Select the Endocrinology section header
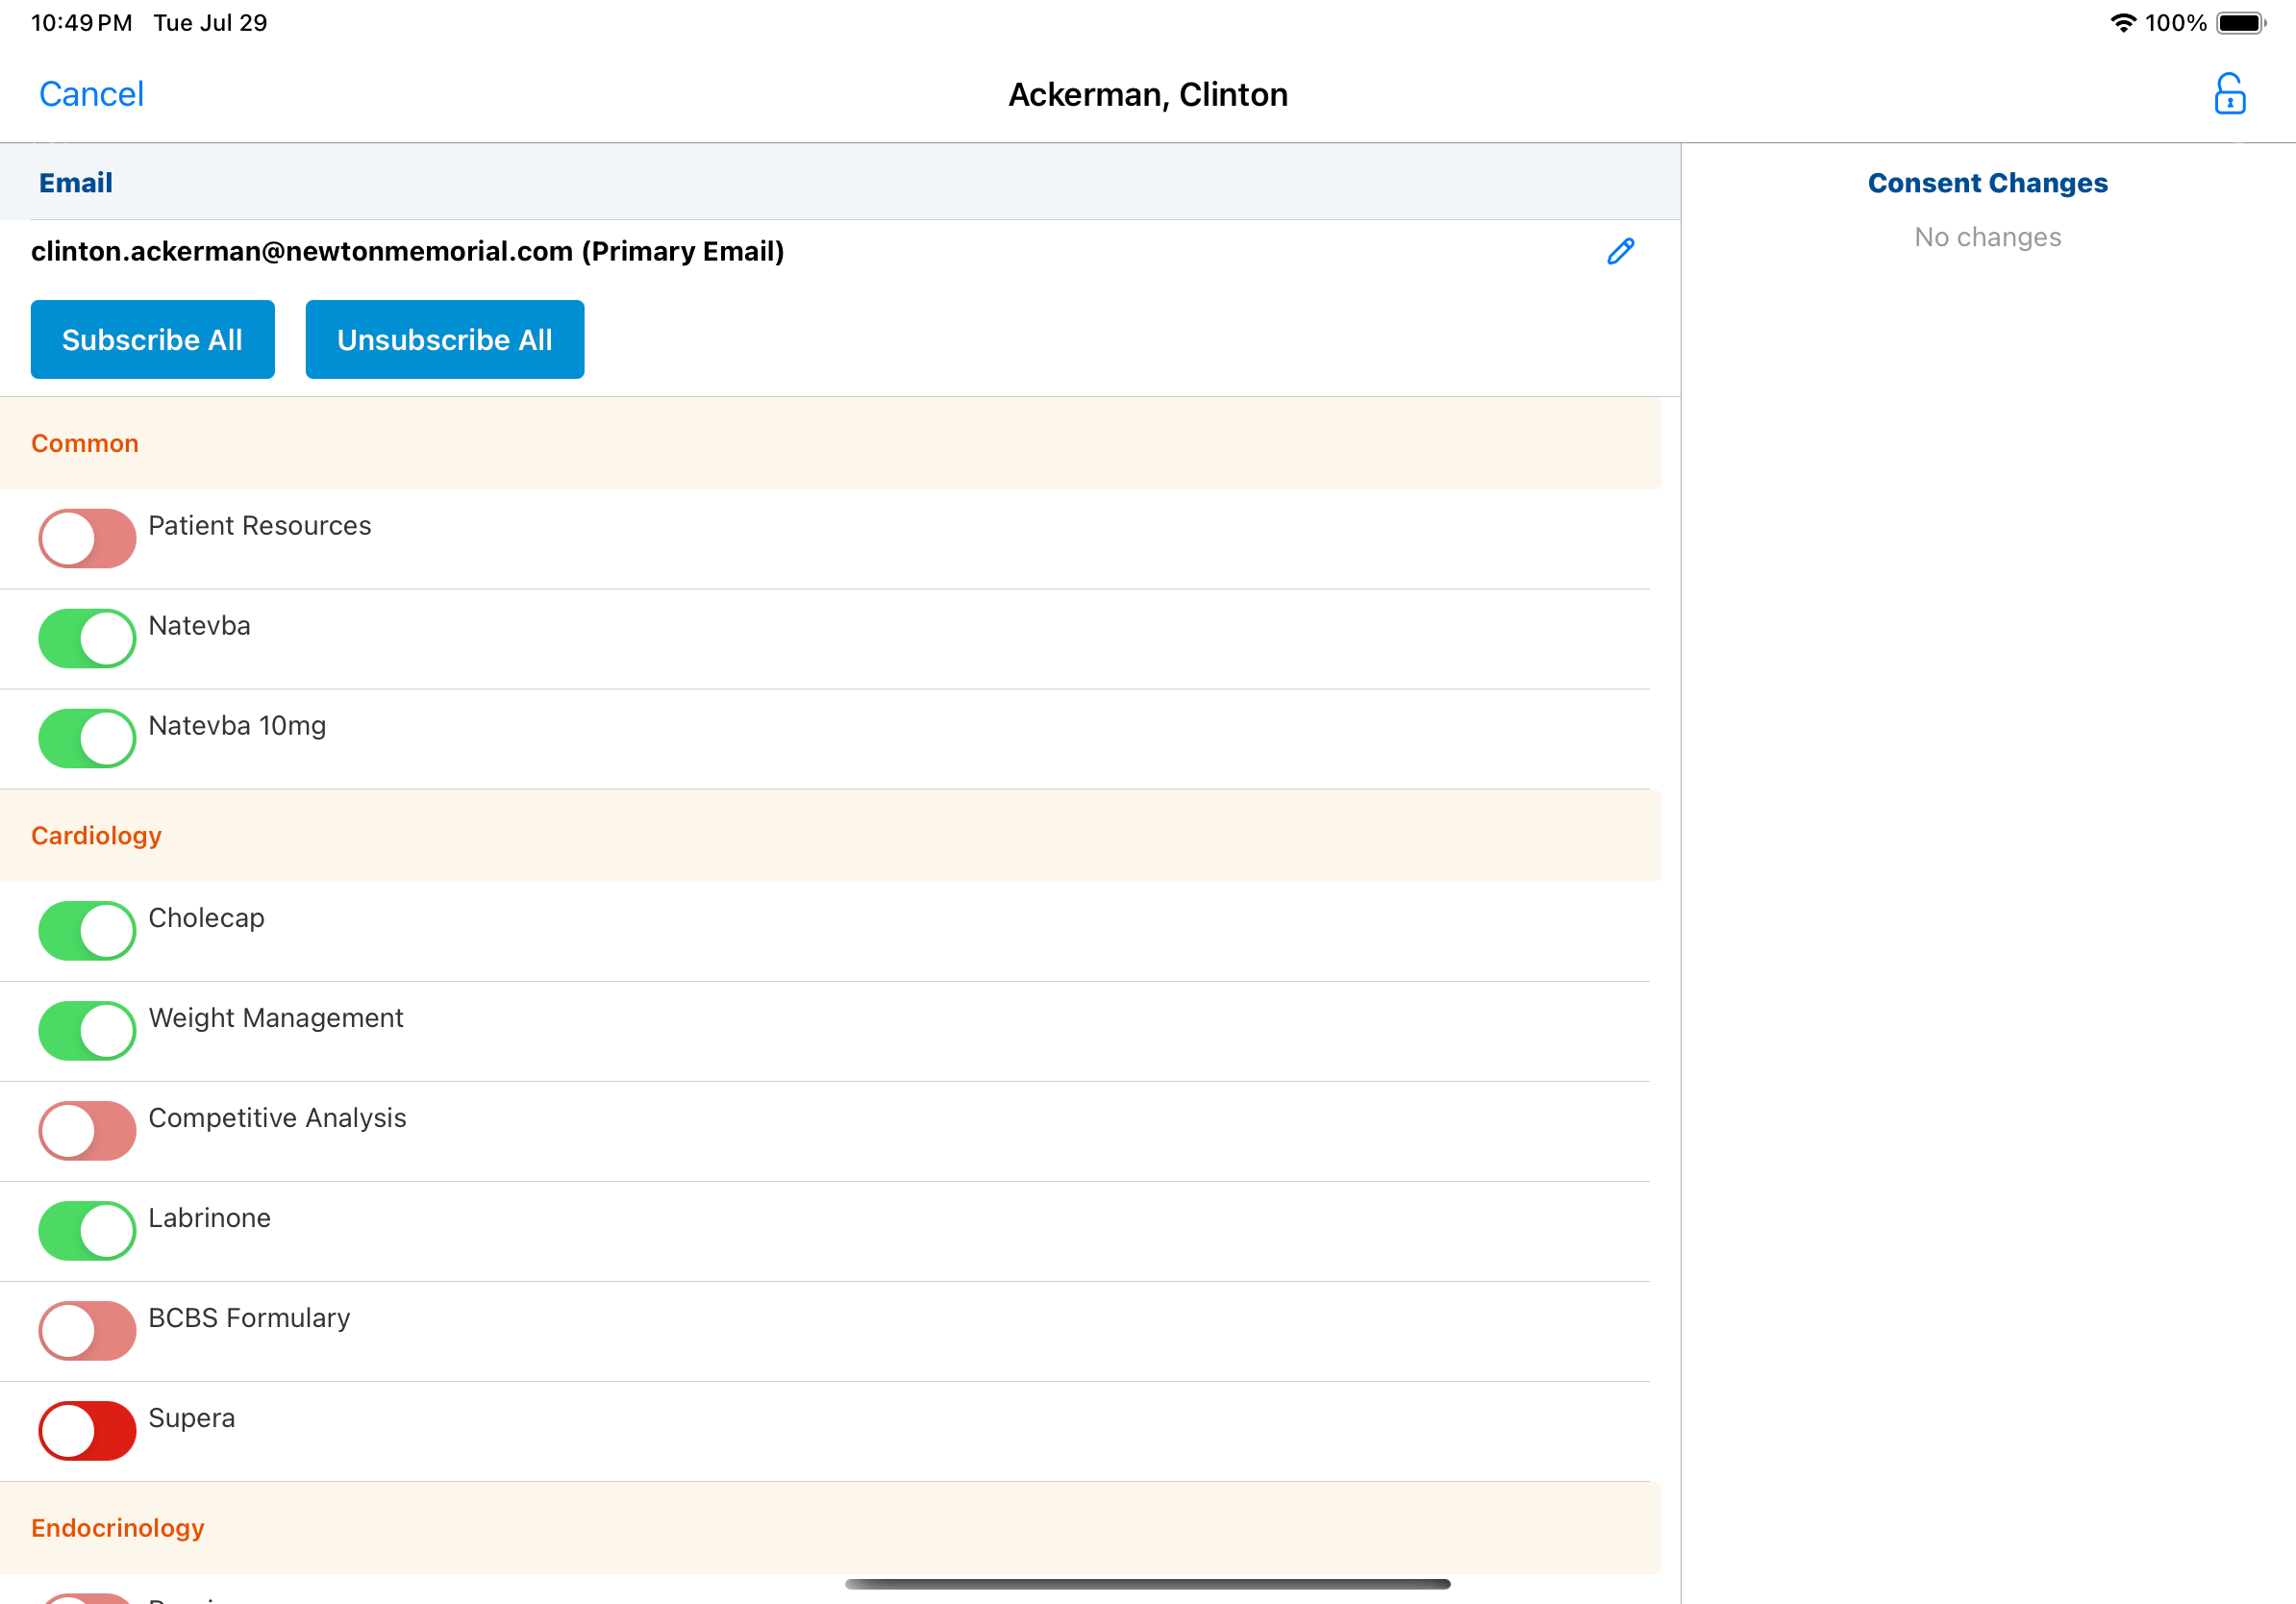The height and width of the screenshot is (1604, 2296). [117, 1527]
